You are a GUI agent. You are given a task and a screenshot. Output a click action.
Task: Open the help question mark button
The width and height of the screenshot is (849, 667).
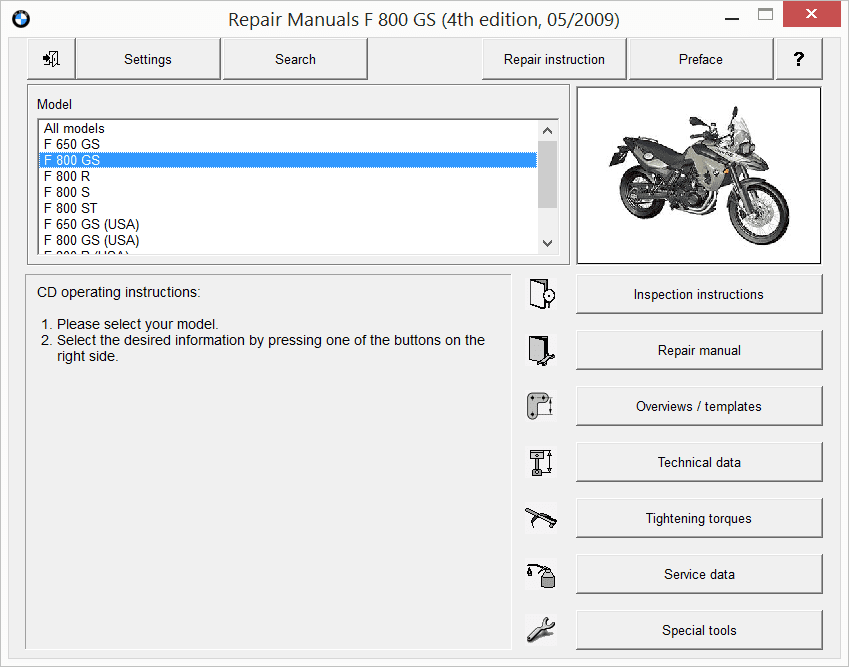tap(798, 60)
